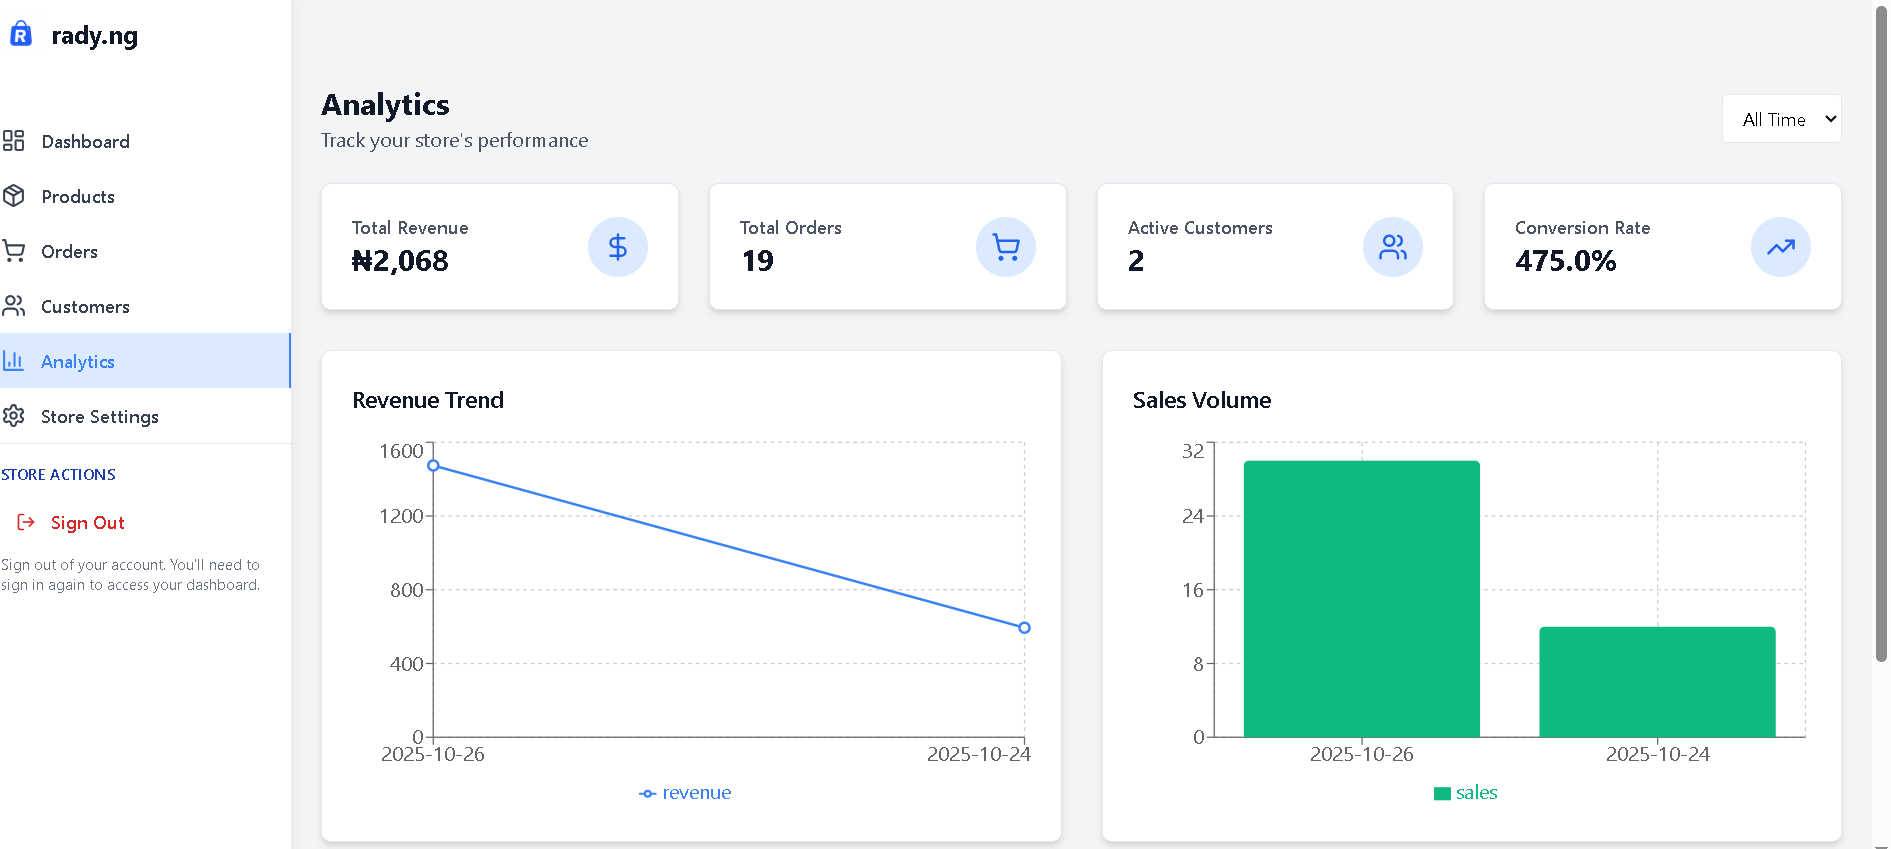Toggle the revenue legend entry
The width and height of the screenshot is (1891, 849).
(x=685, y=793)
